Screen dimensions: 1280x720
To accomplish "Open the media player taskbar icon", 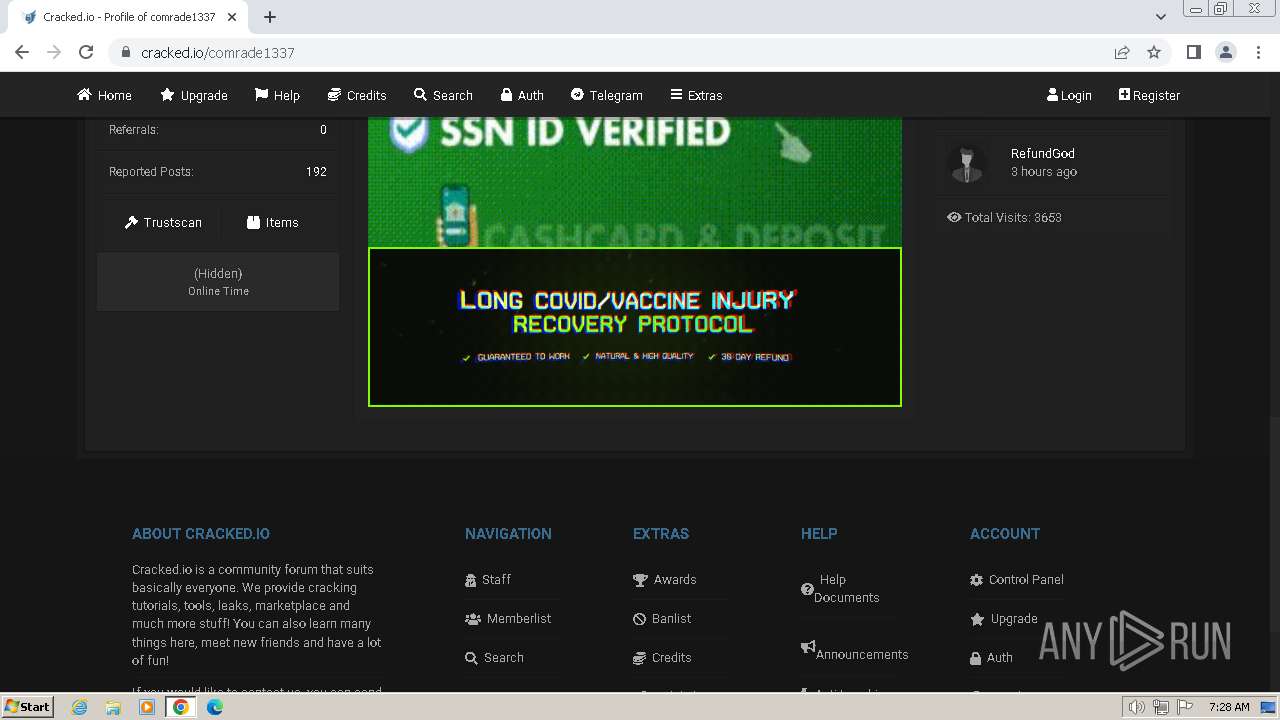I will [147, 707].
